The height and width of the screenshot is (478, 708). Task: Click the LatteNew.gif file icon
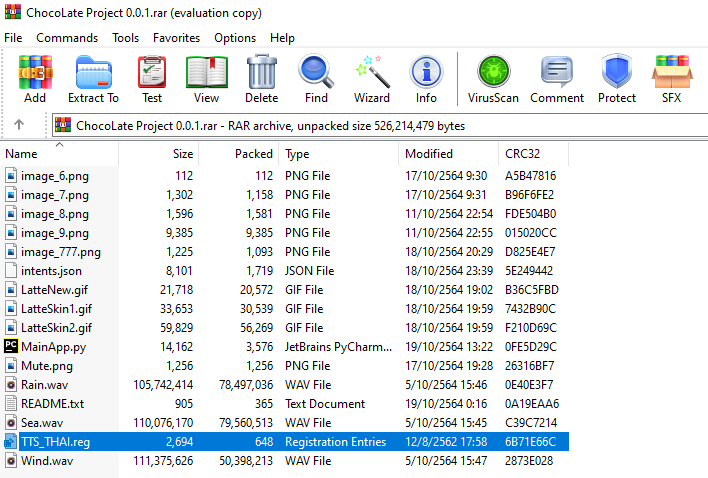[x=11, y=290]
